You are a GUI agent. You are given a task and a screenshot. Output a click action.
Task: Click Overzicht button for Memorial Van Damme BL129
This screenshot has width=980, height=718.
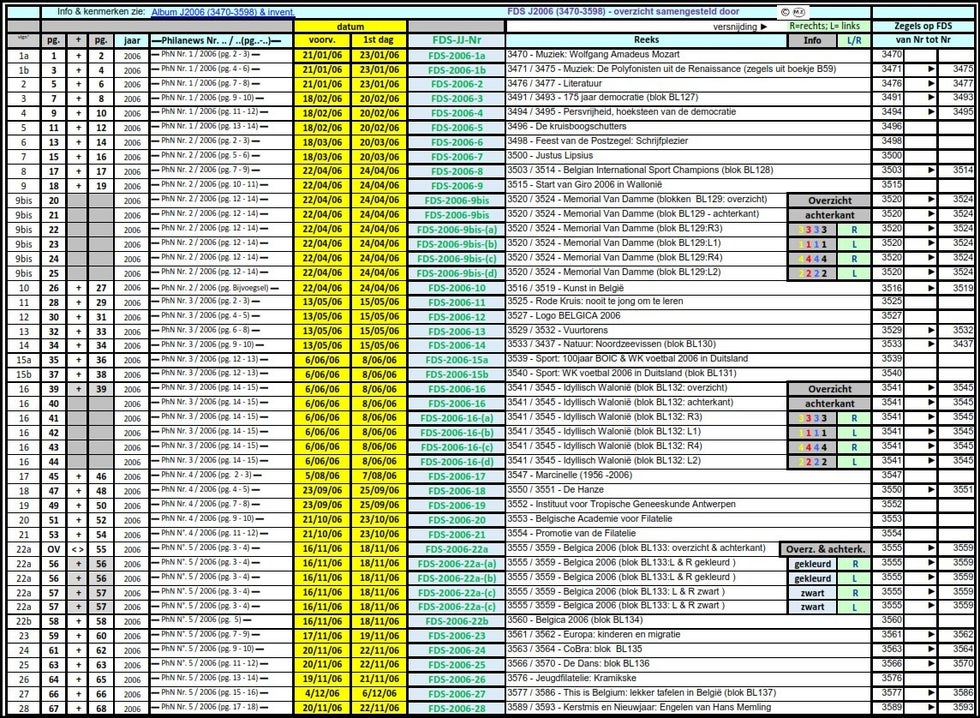(x=829, y=199)
